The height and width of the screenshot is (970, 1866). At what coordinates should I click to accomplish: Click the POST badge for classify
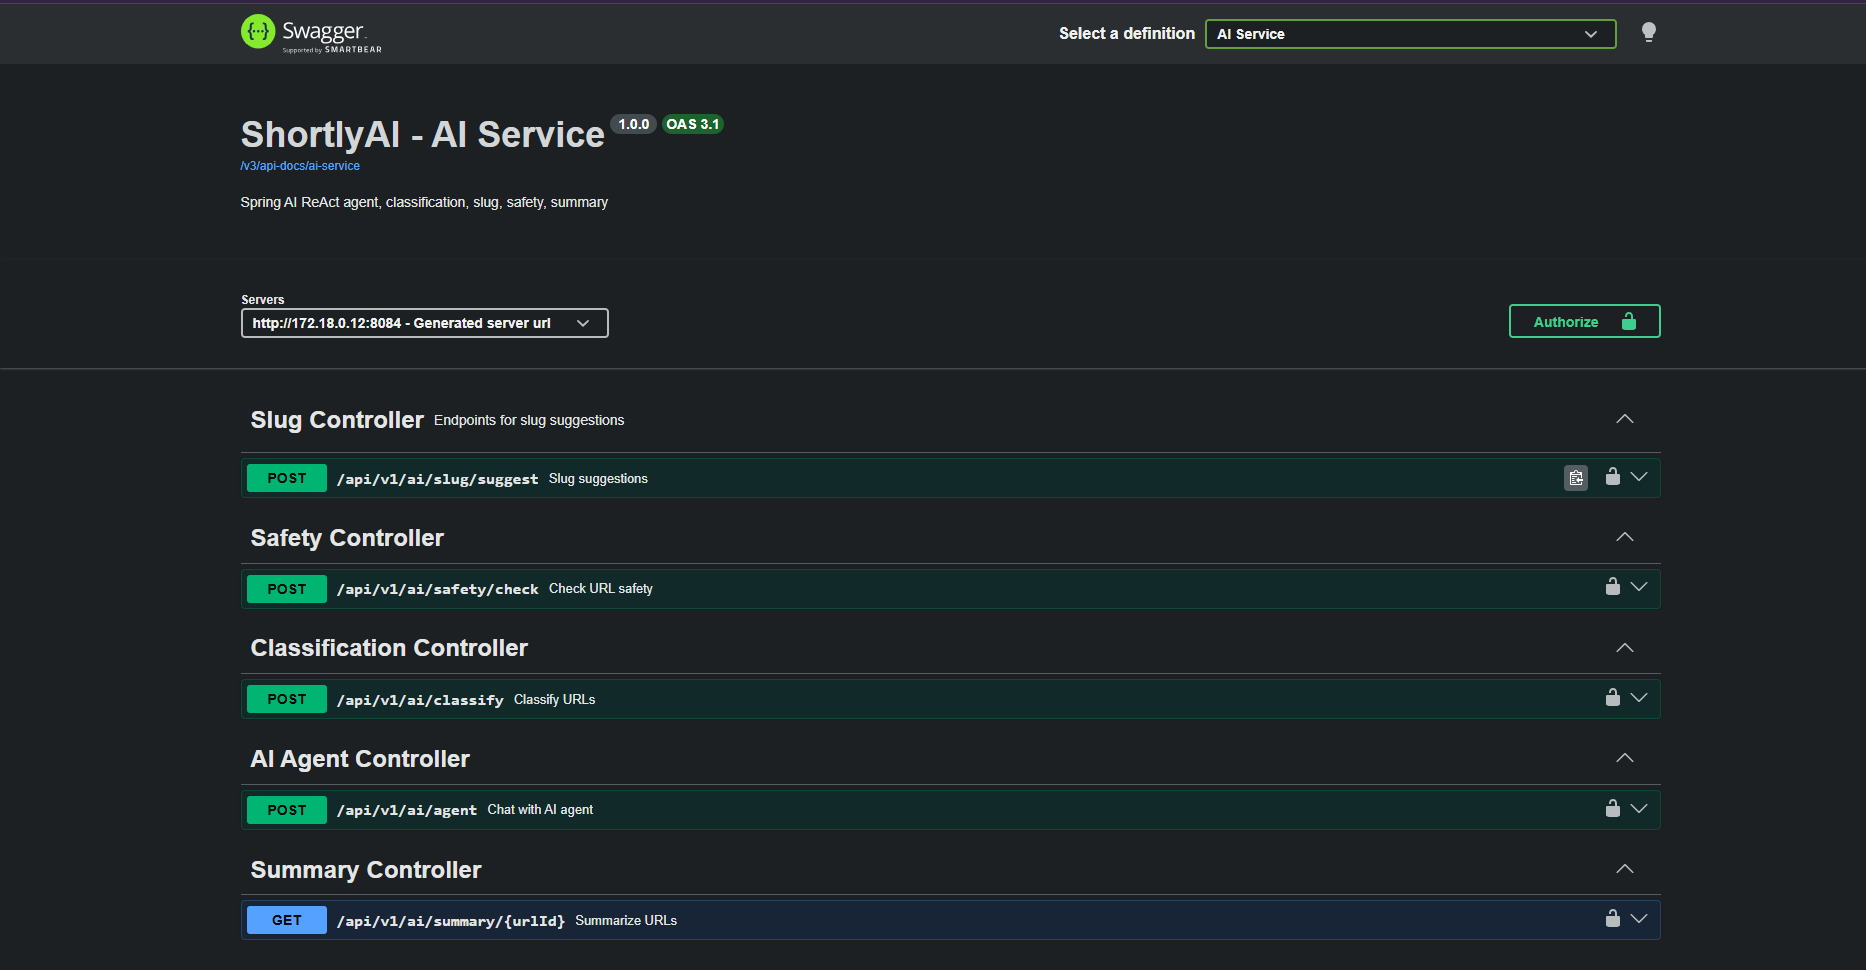coord(287,699)
